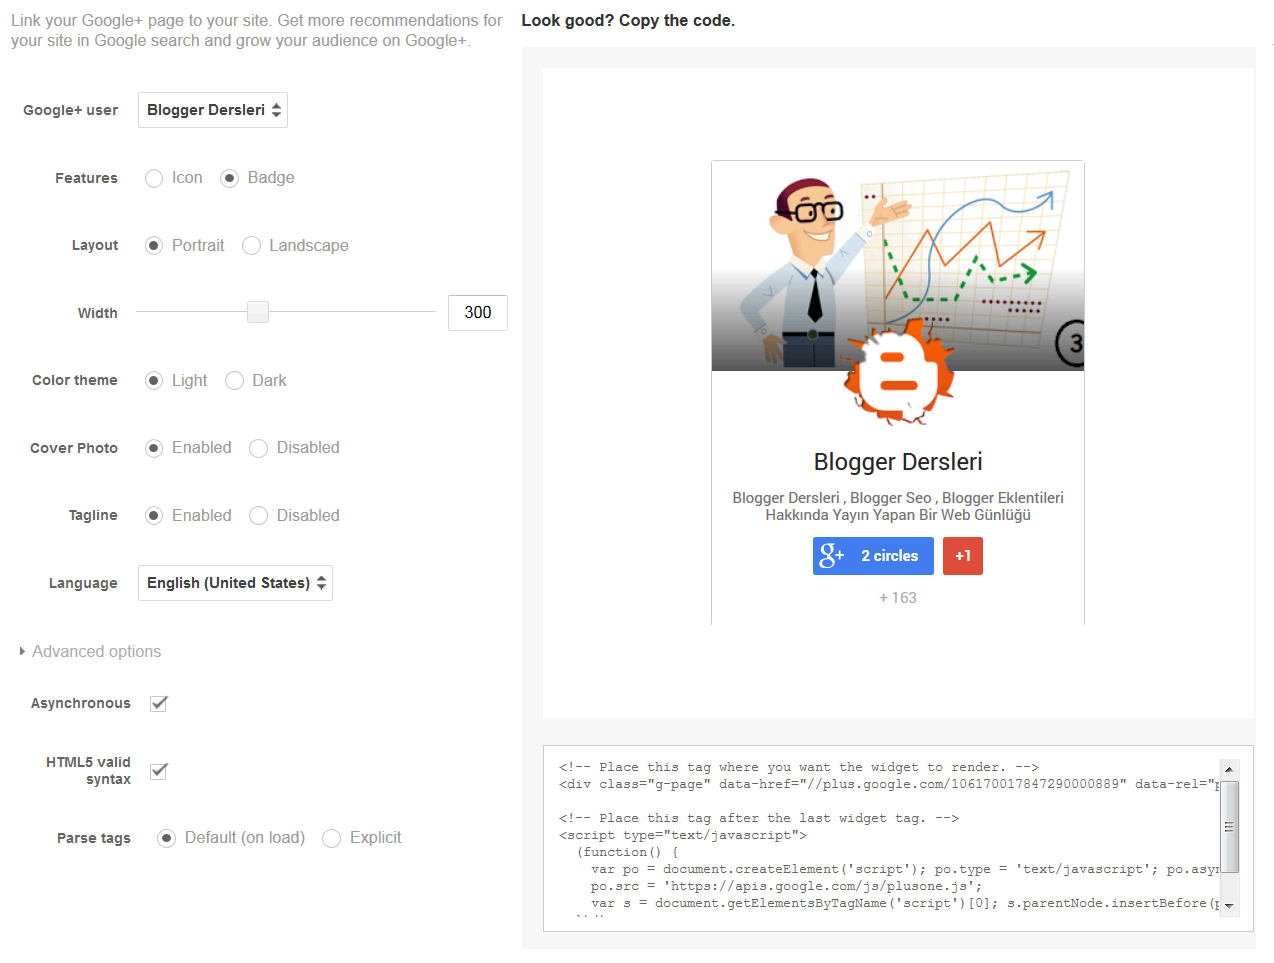Screen dimensions: 1274x963
Task: Click the Google+ g+ icon on follow button
Action: (832, 556)
